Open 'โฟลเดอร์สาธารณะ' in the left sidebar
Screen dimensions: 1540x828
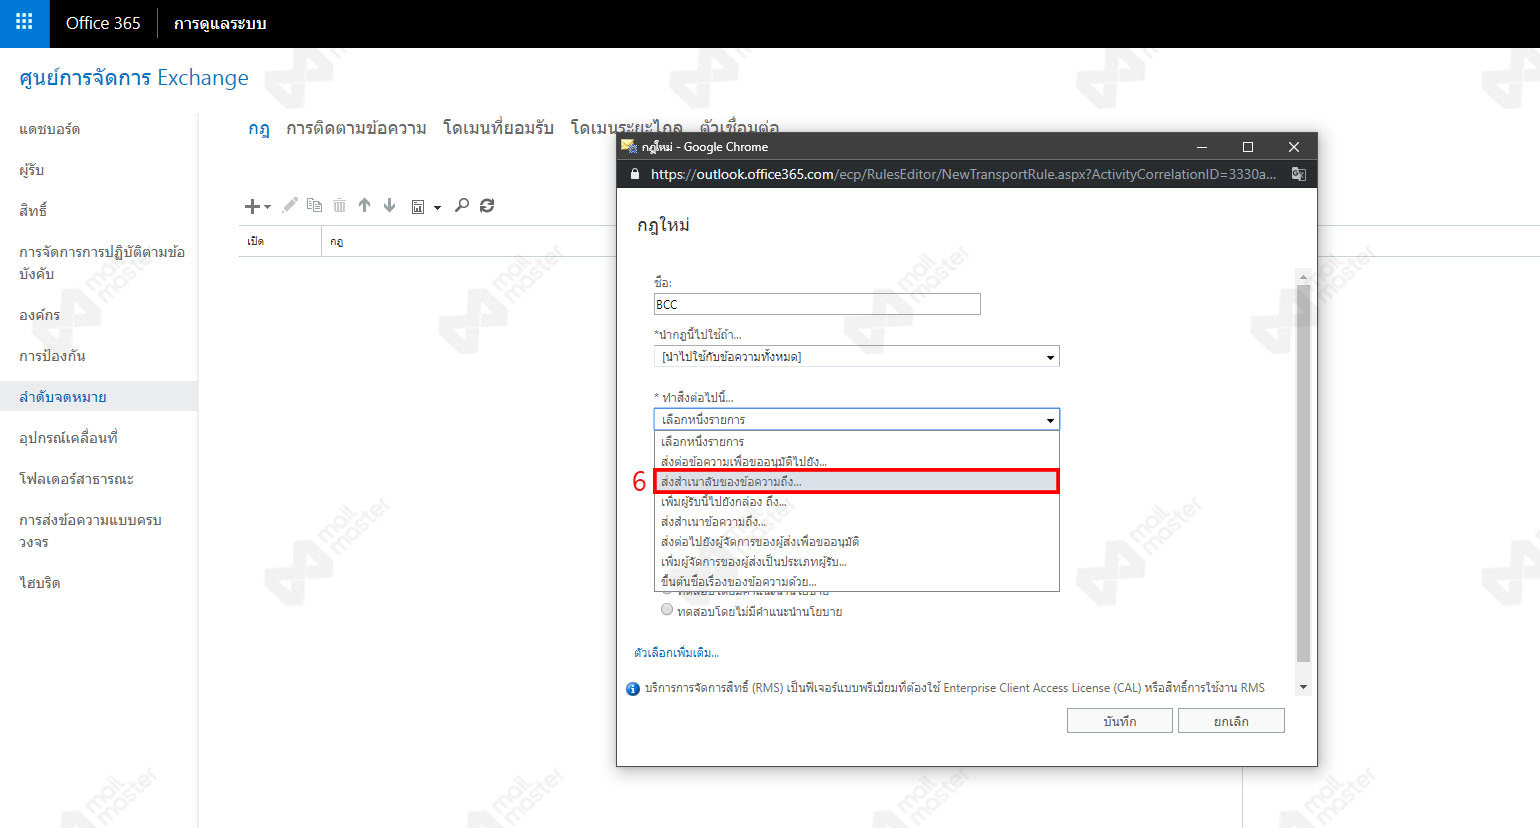pos(77,479)
